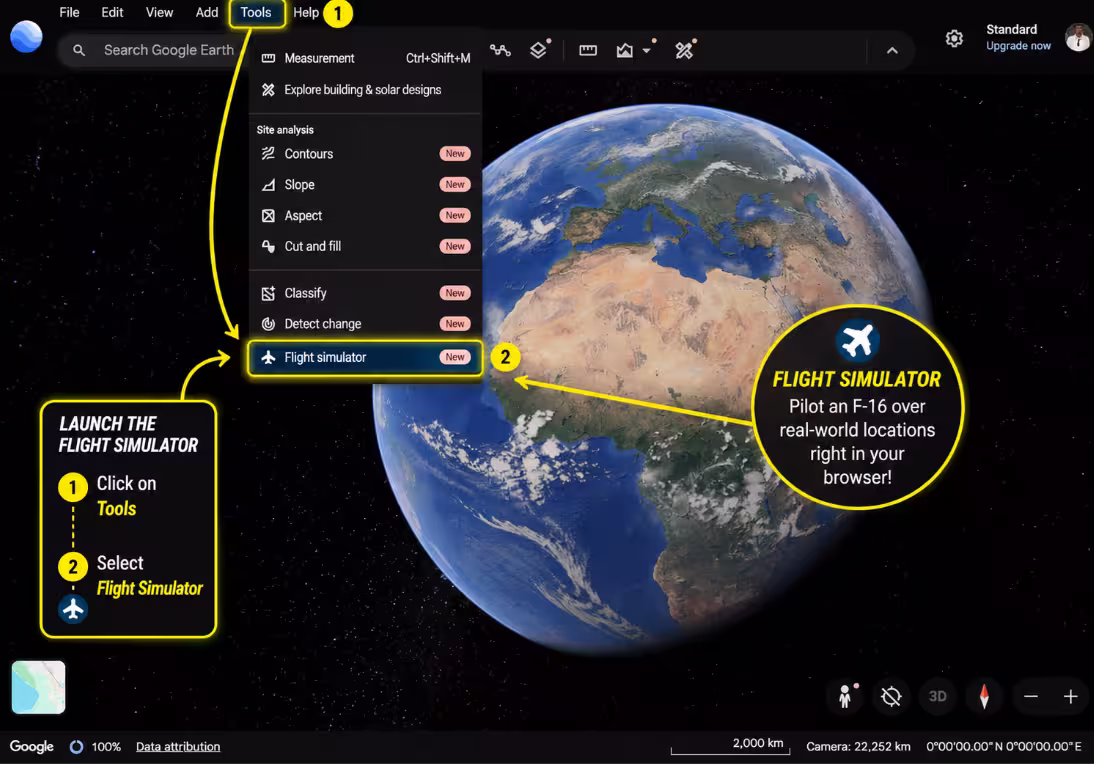Click the terrain analysis toolbar icon
Image resolution: width=1094 pixels, height=764 pixels.
[624, 50]
